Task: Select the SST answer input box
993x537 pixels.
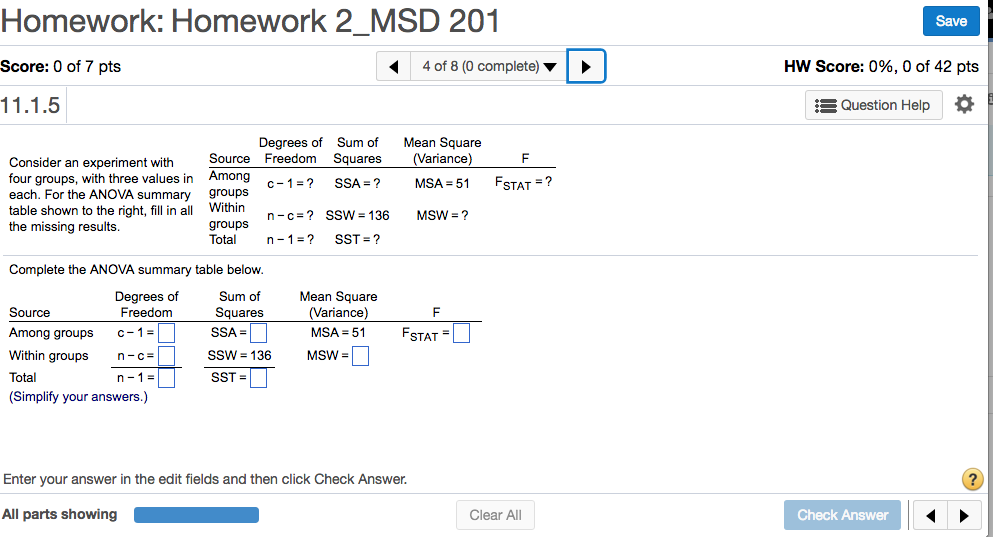Action: tap(258, 378)
